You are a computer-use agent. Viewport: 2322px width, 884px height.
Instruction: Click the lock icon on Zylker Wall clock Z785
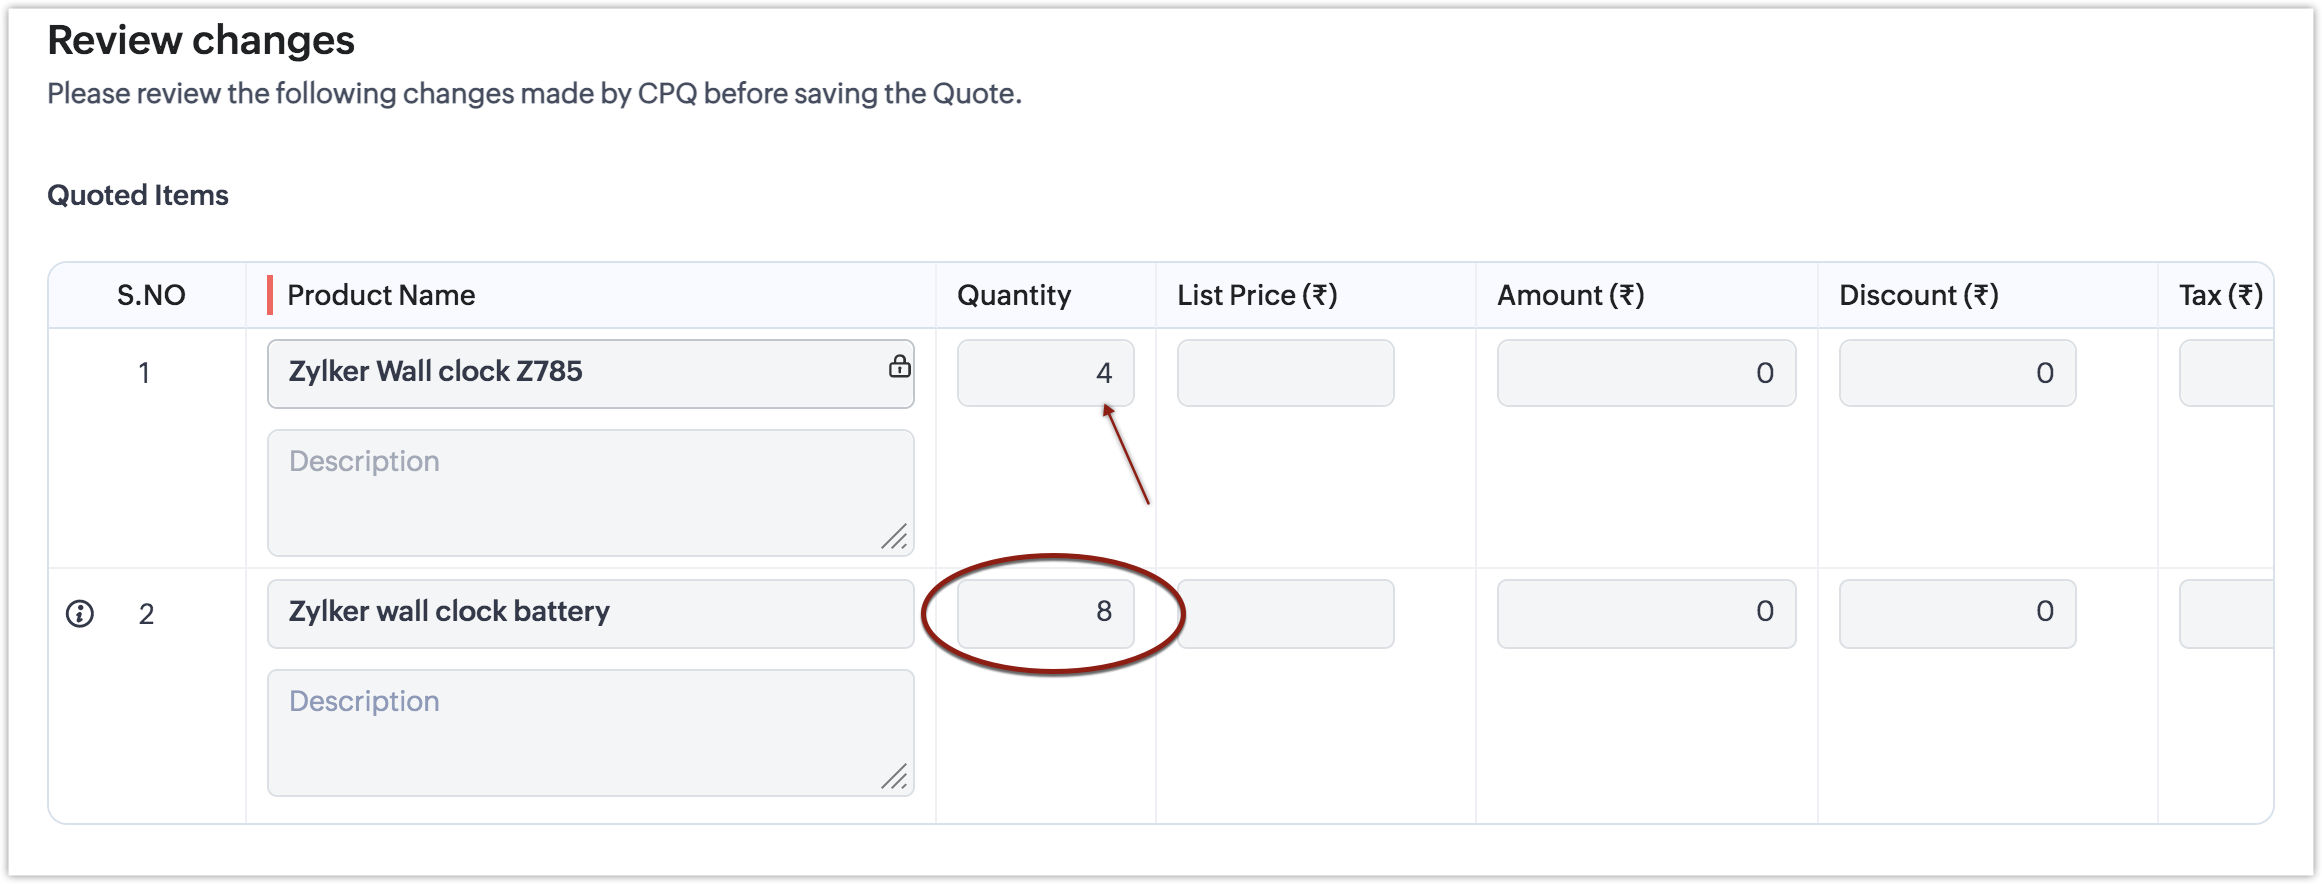[899, 367]
